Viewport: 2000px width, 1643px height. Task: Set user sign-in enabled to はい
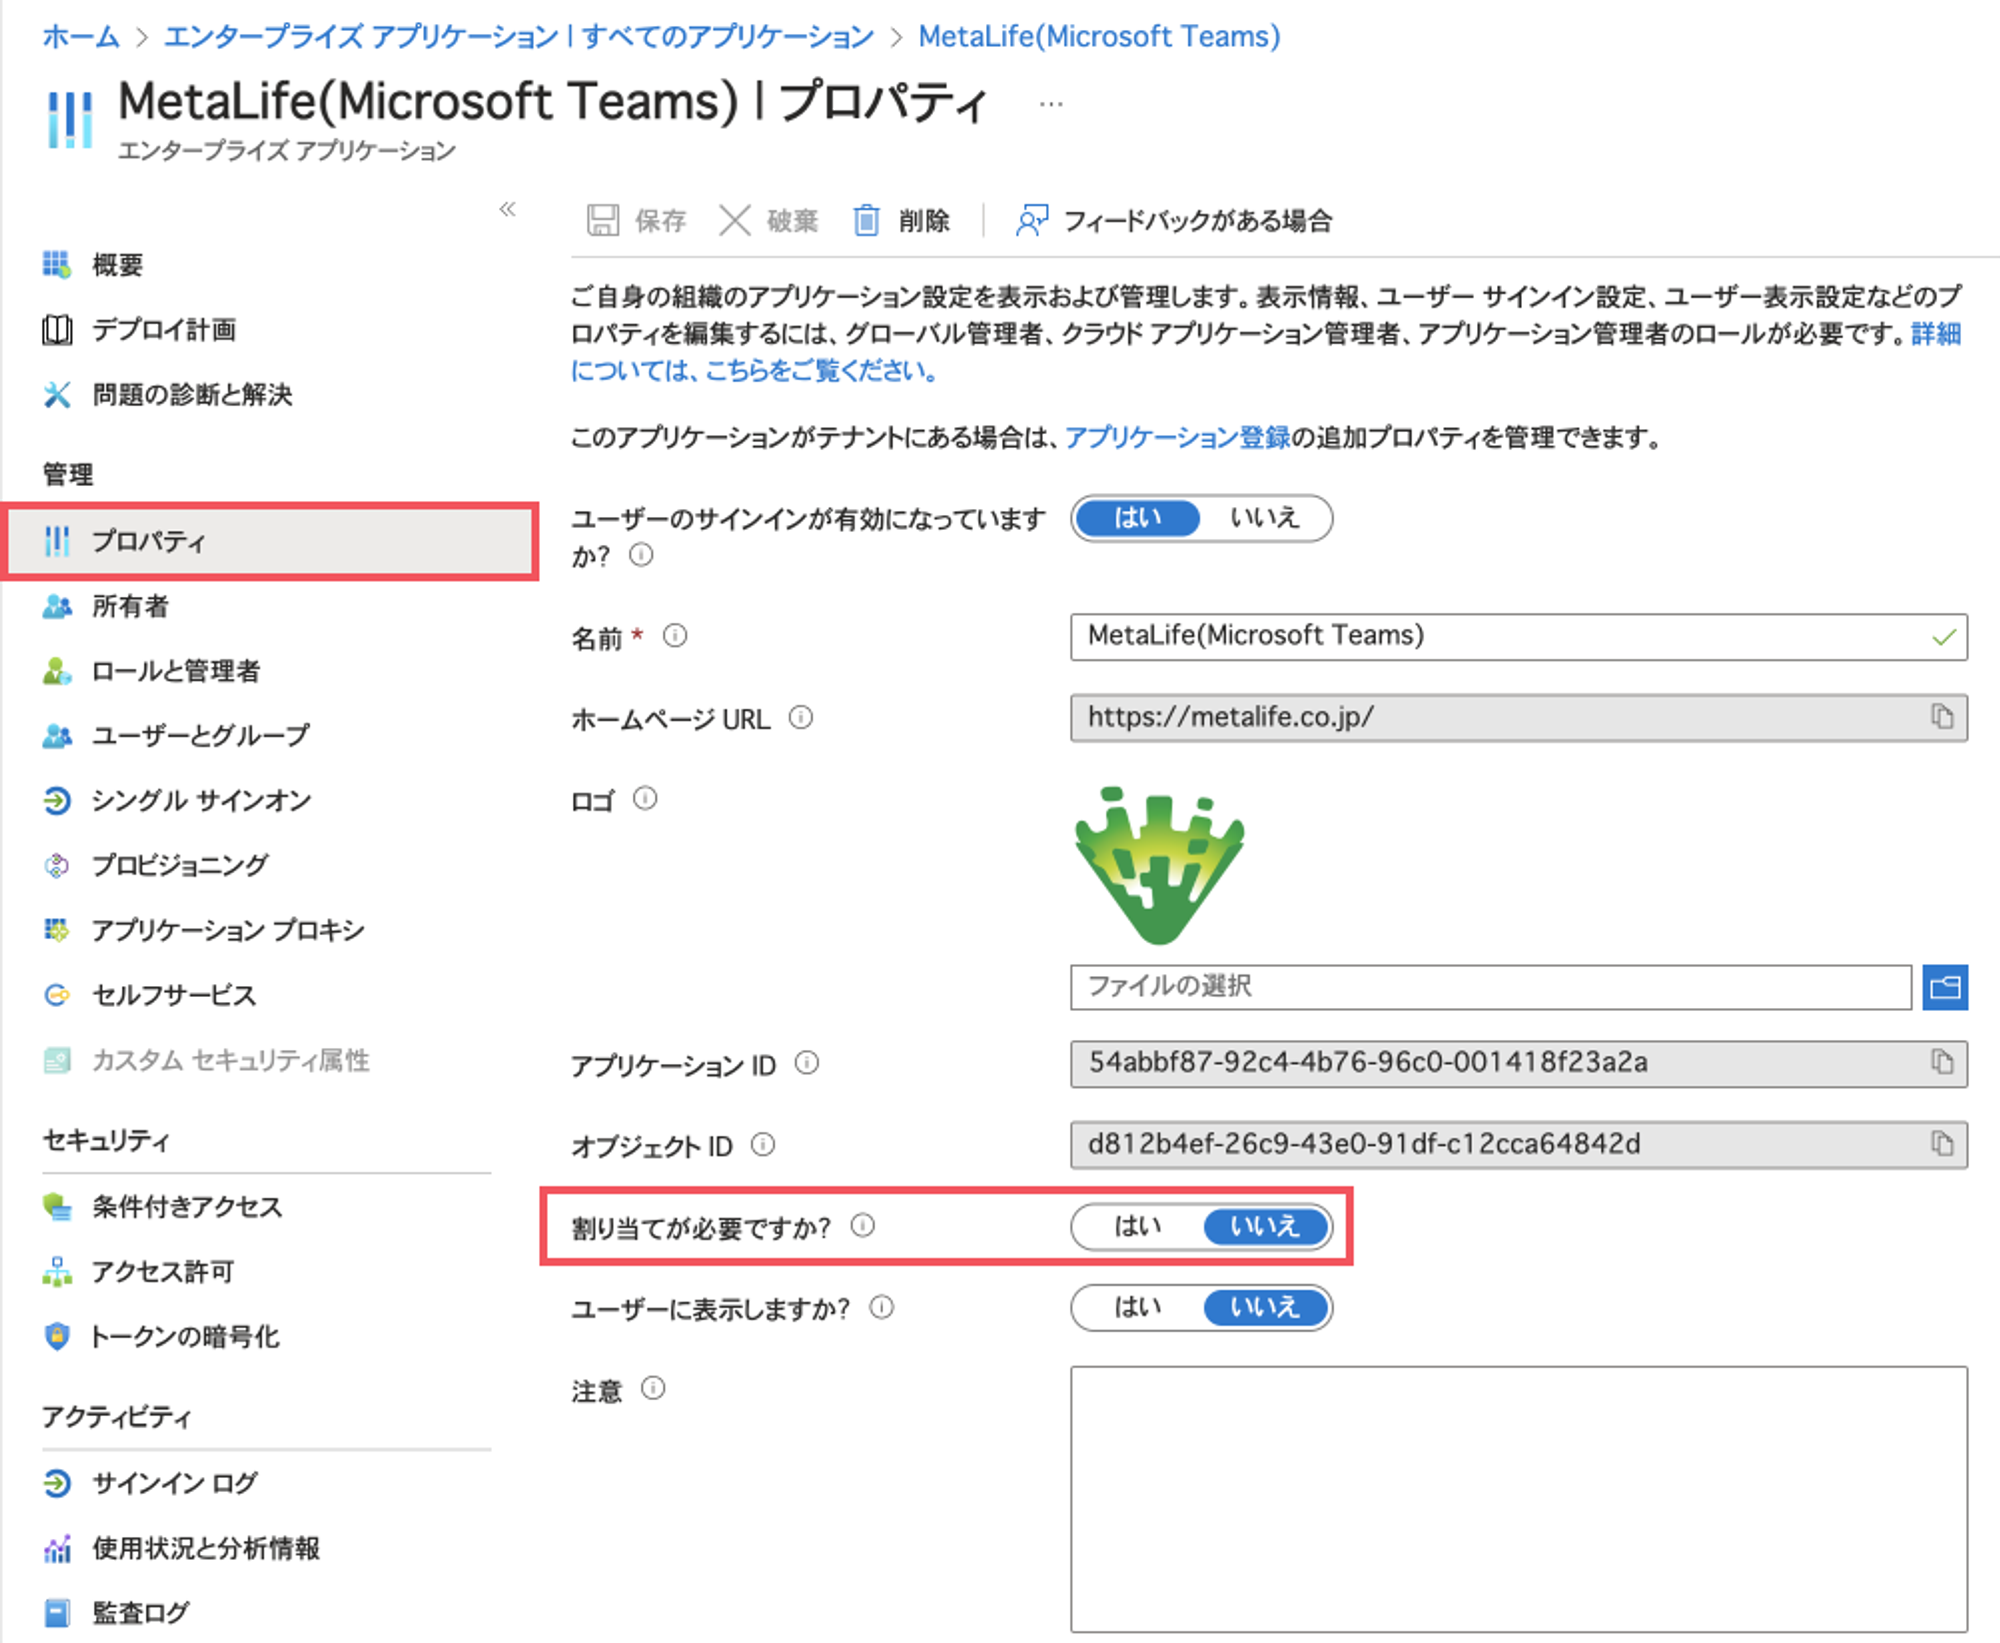1138,518
